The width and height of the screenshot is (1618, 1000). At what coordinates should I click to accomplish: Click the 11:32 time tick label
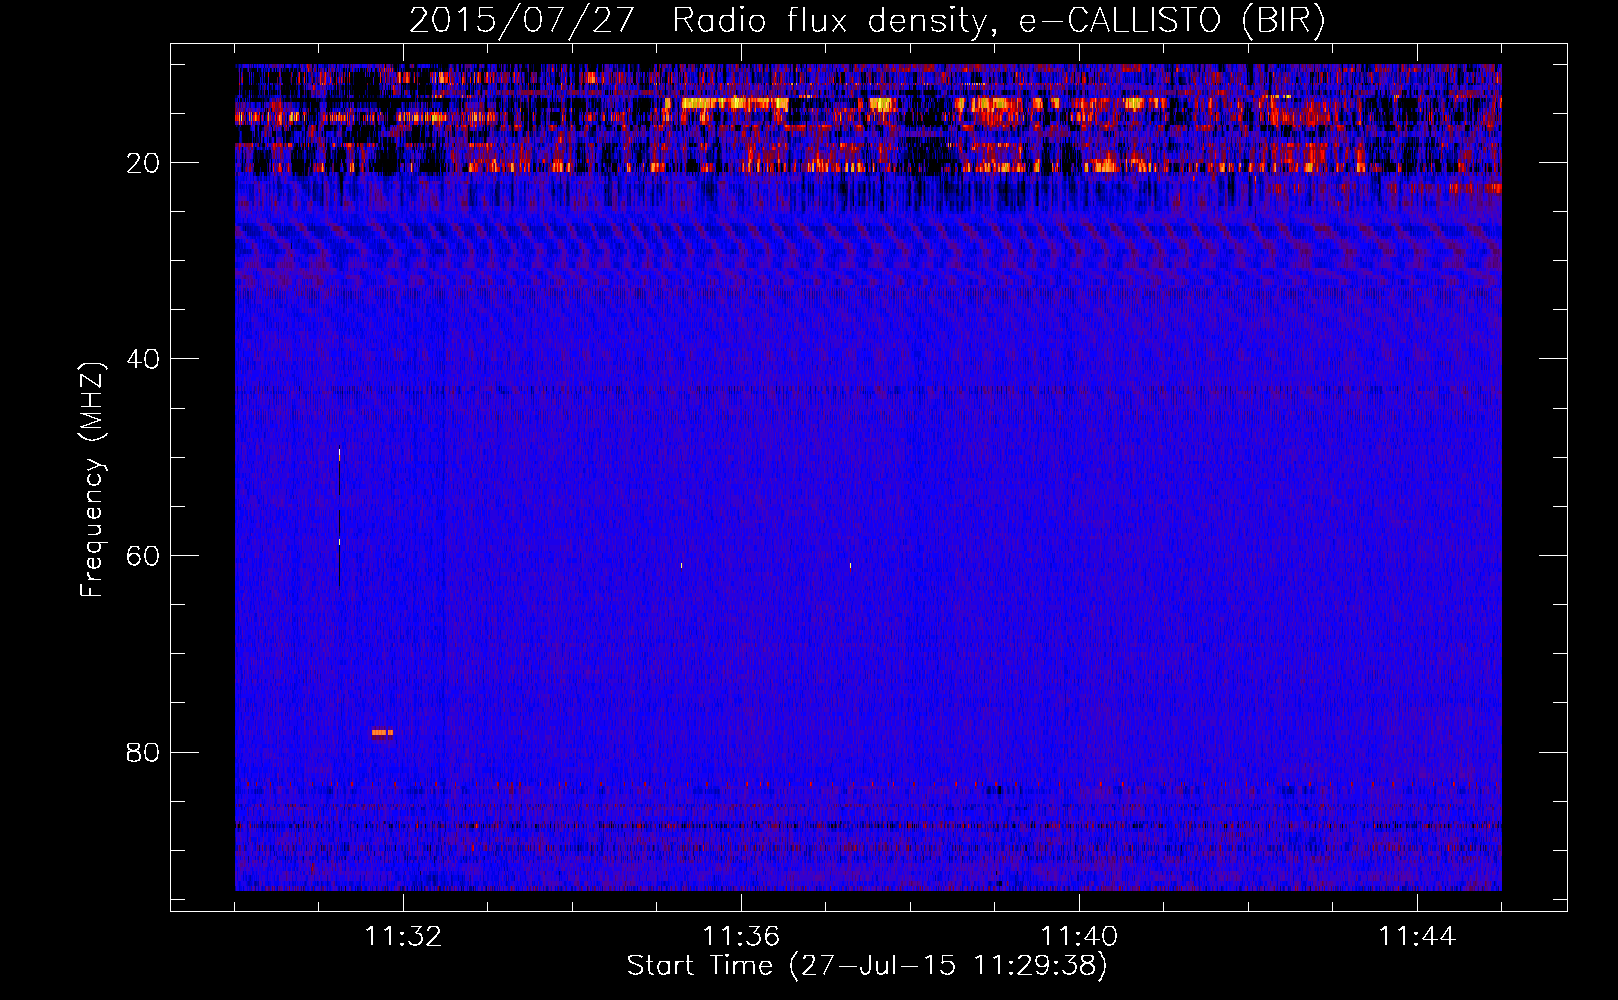pyautogui.click(x=403, y=937)
